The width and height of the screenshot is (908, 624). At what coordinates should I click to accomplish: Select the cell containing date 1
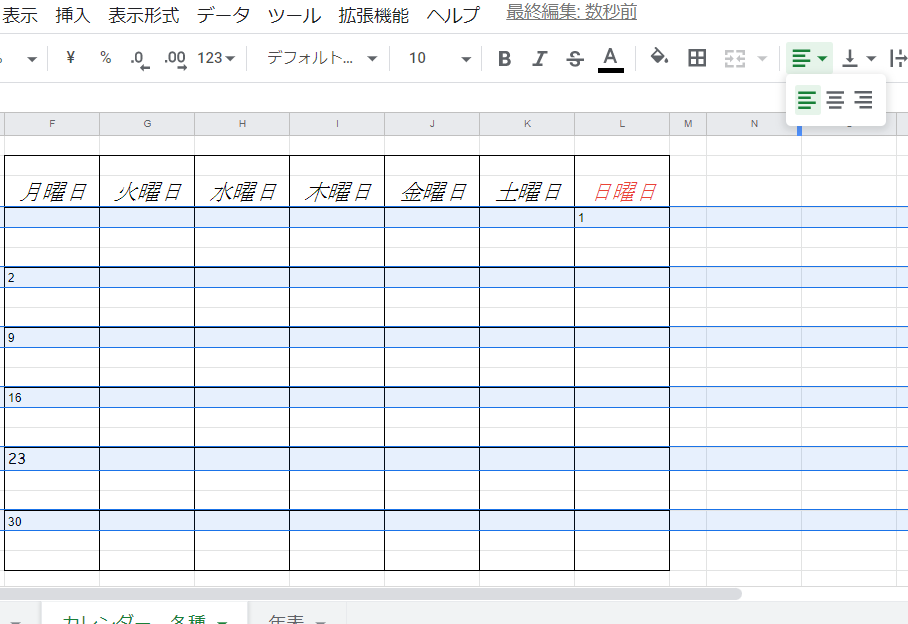tap(622, 218)
